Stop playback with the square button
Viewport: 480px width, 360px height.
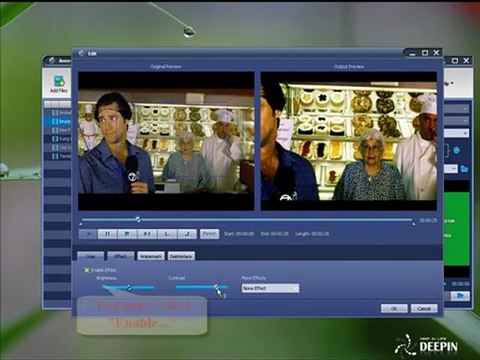tap(127, 234)
